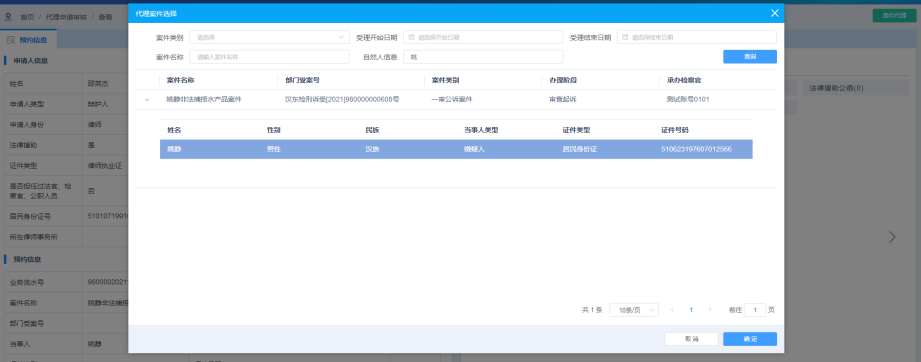Click the 案件代理 button in background page
The width and height of the screenshot is (921, 362).
895,16
